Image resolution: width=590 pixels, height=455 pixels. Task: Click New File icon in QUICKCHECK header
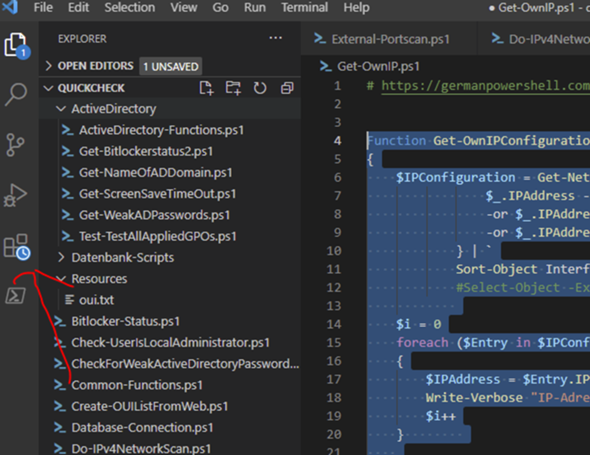206,88
